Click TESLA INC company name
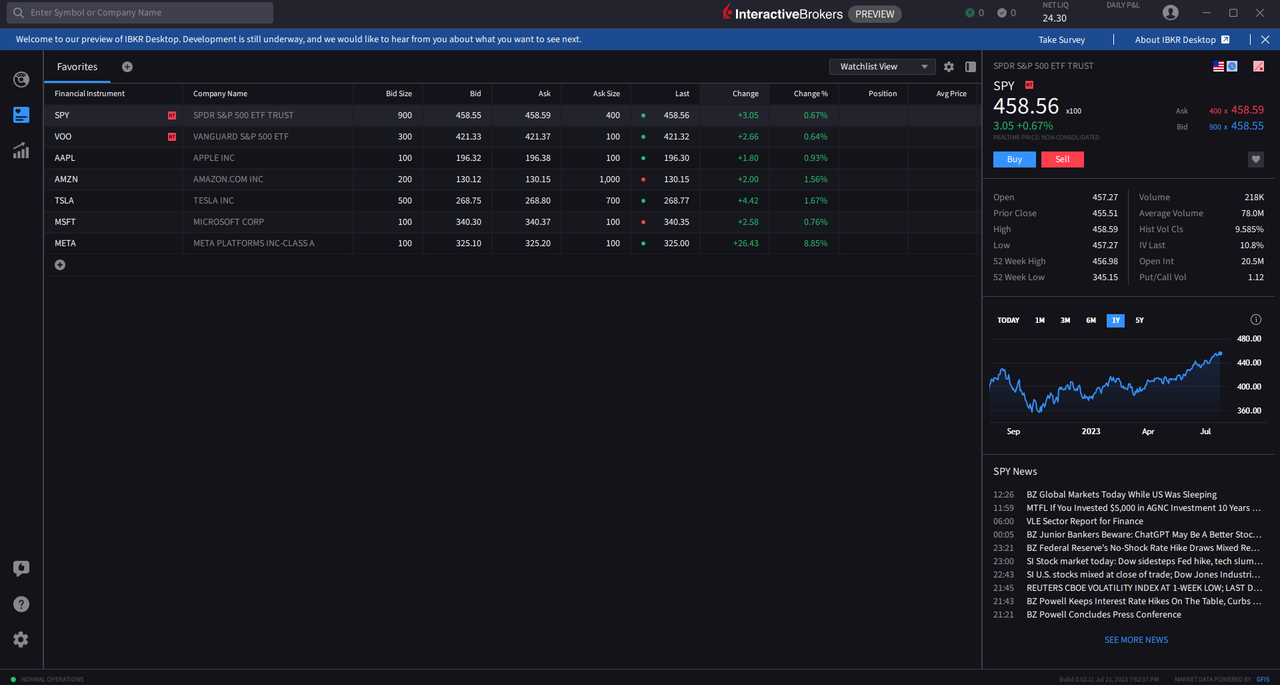Screen dimensions: 1280x685 (x=214, y=201)
